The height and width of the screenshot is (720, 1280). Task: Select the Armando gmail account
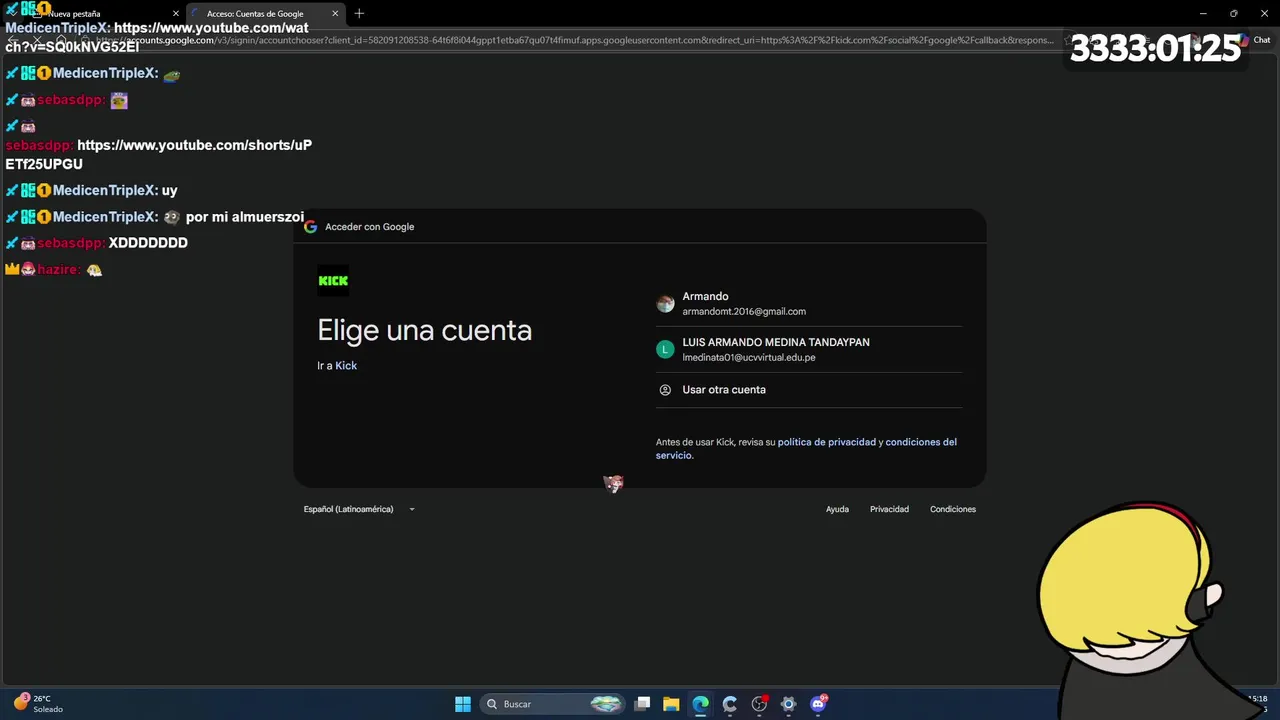point(808,304)
